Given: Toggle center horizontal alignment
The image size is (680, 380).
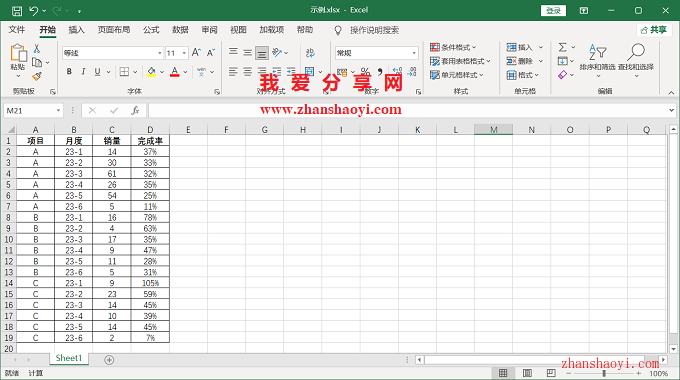Looking at the screenshot, I should pos(248,72).
